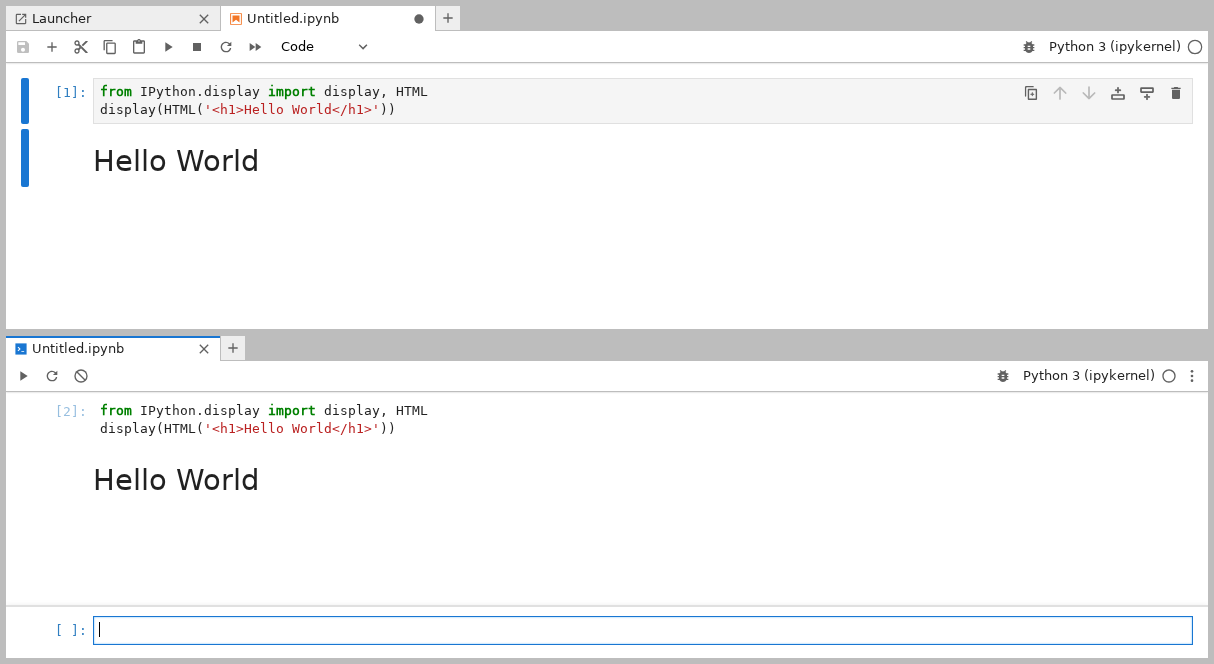Click the unsaved dot on the Untitled.ipynb tab
Image resolution: width=1214 pixels, height=664 pixels.
pos(419,19)
